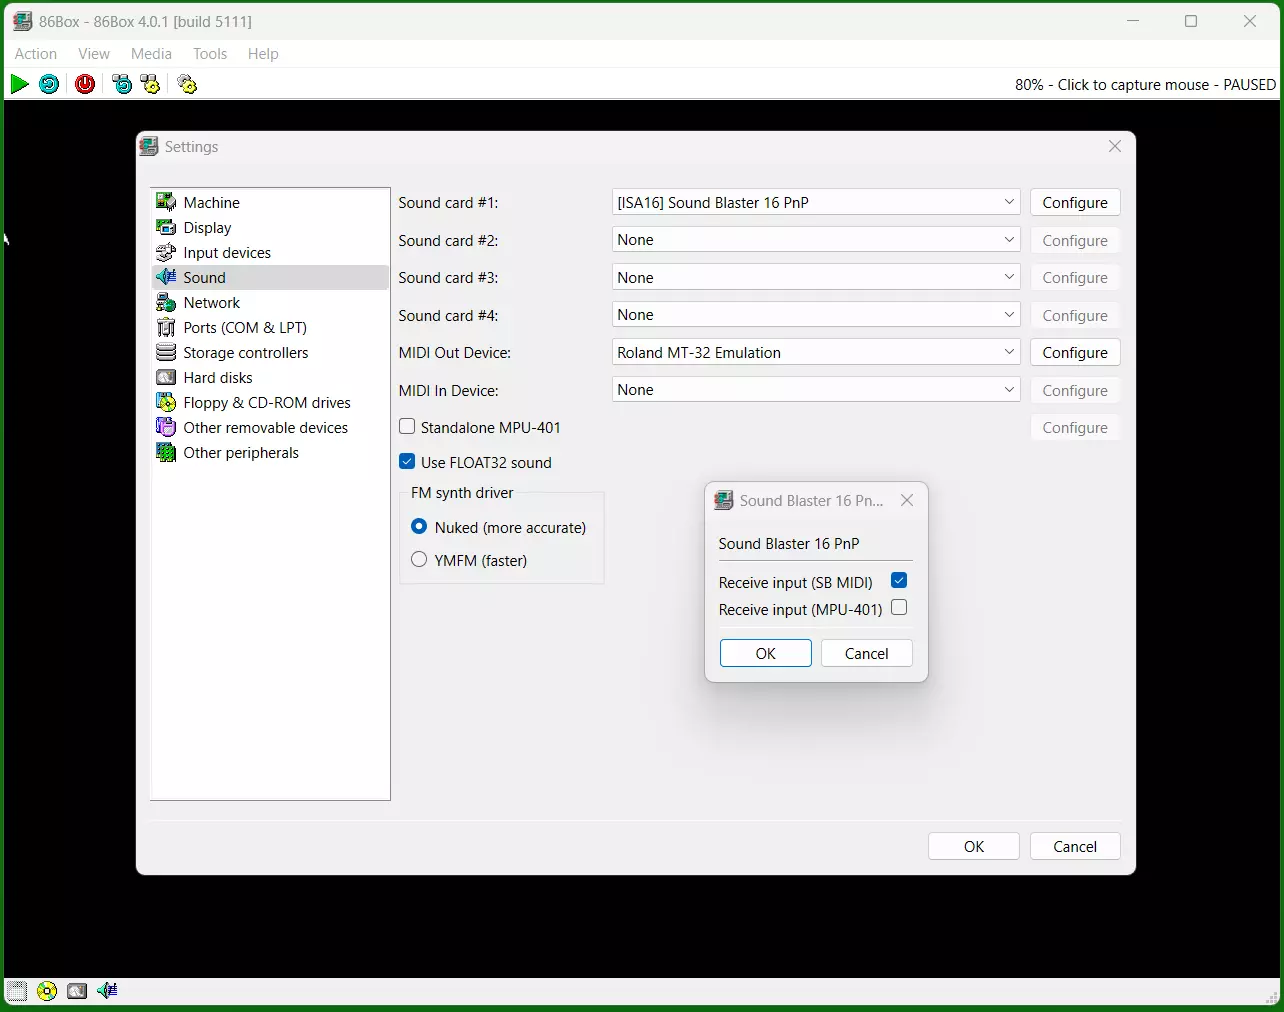Click the Network icon in sidebar
This screenshot has height=1012, width=1284.
pos(166,302)
